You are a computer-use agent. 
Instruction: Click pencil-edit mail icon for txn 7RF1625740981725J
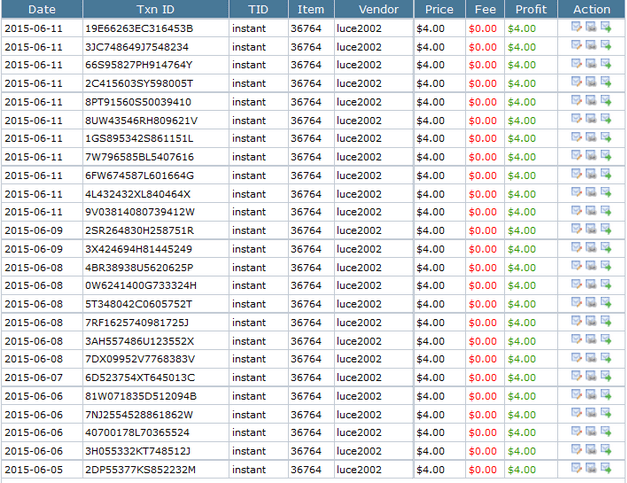tap(576, 321)
